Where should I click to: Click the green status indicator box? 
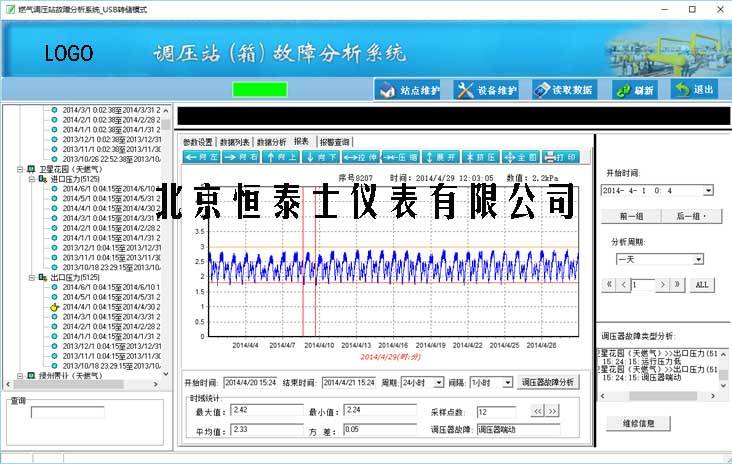(260, 89)
